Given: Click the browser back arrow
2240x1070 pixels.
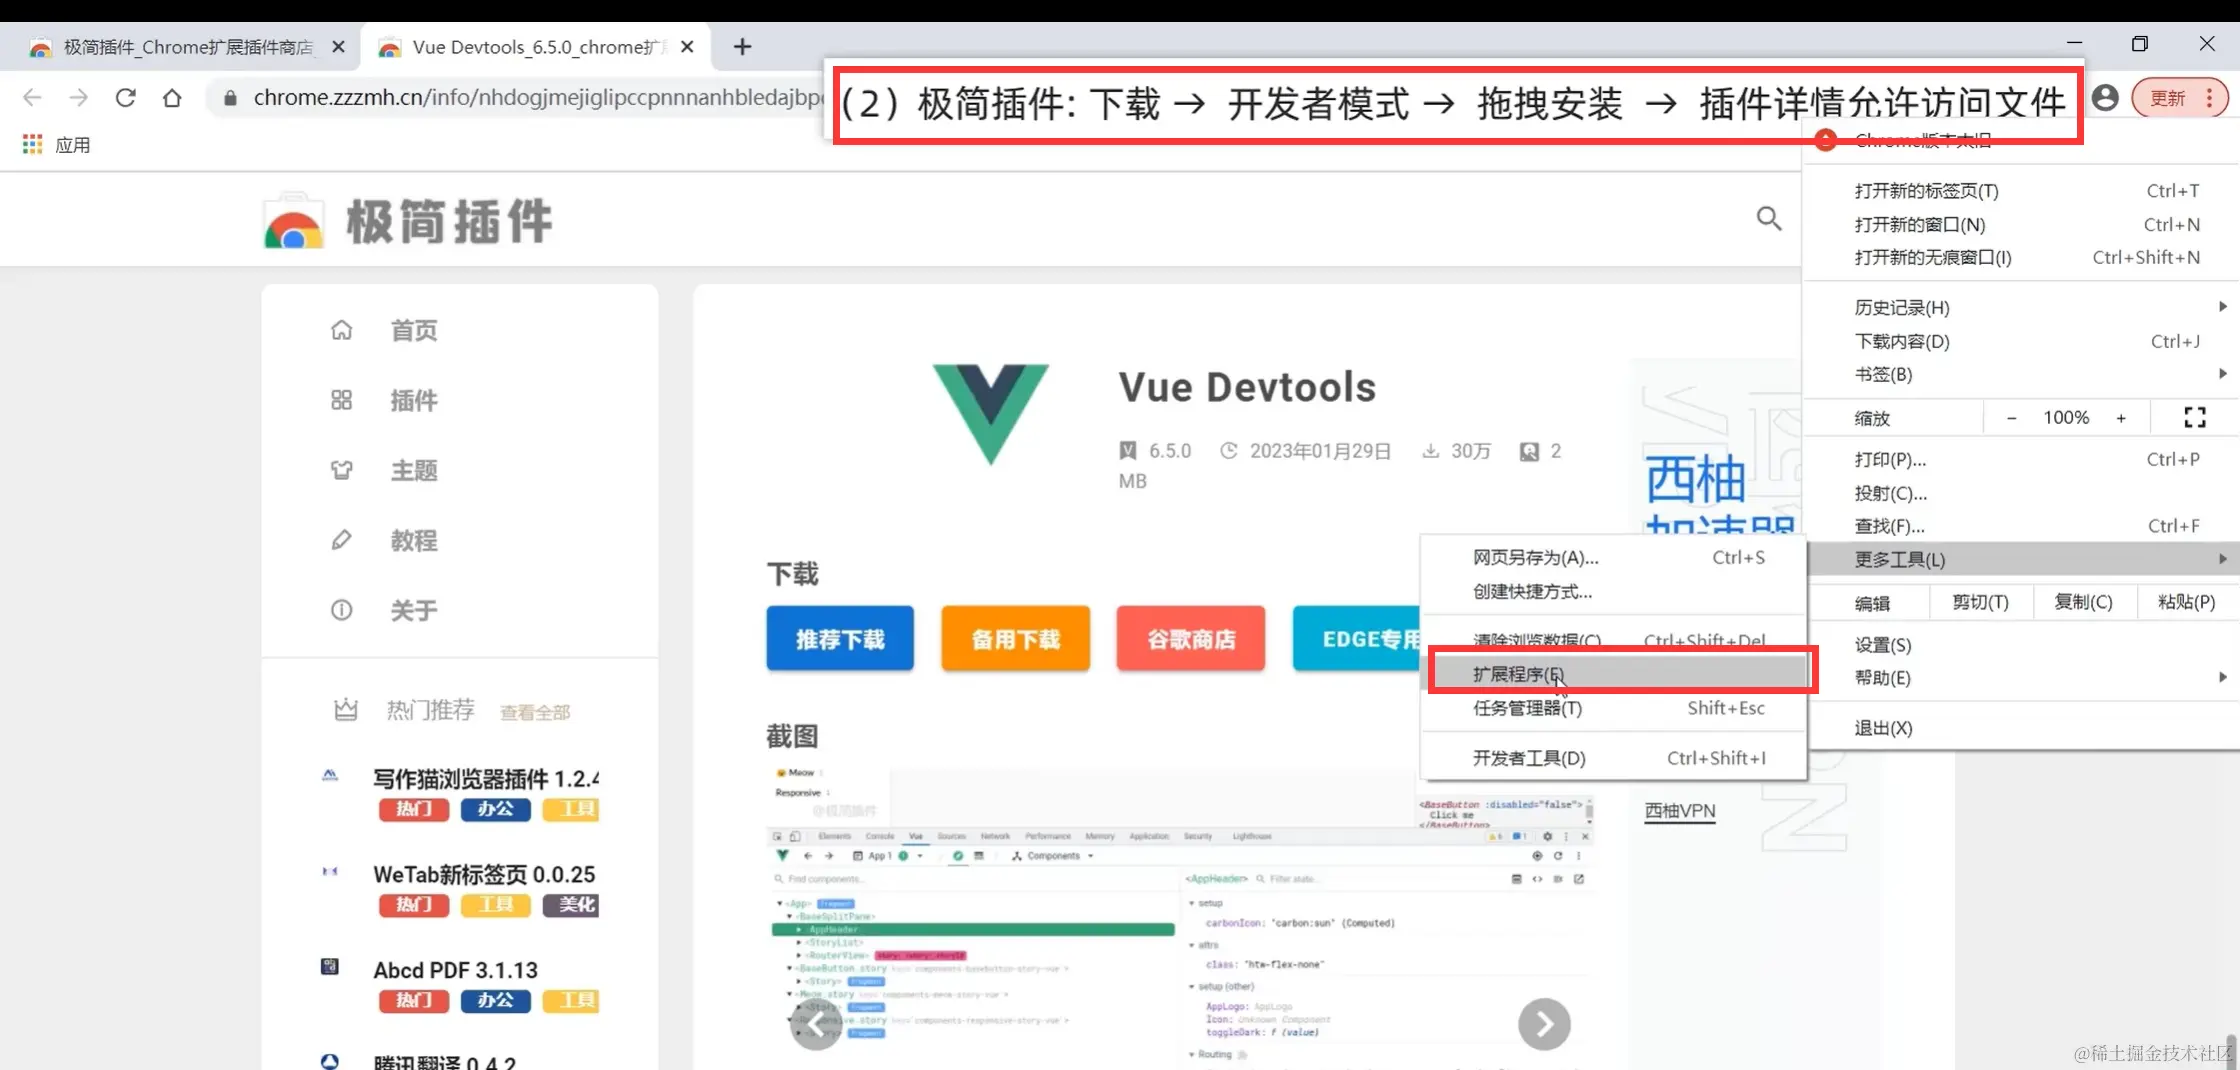Looking at the screenshot, I should coord(32,97).
